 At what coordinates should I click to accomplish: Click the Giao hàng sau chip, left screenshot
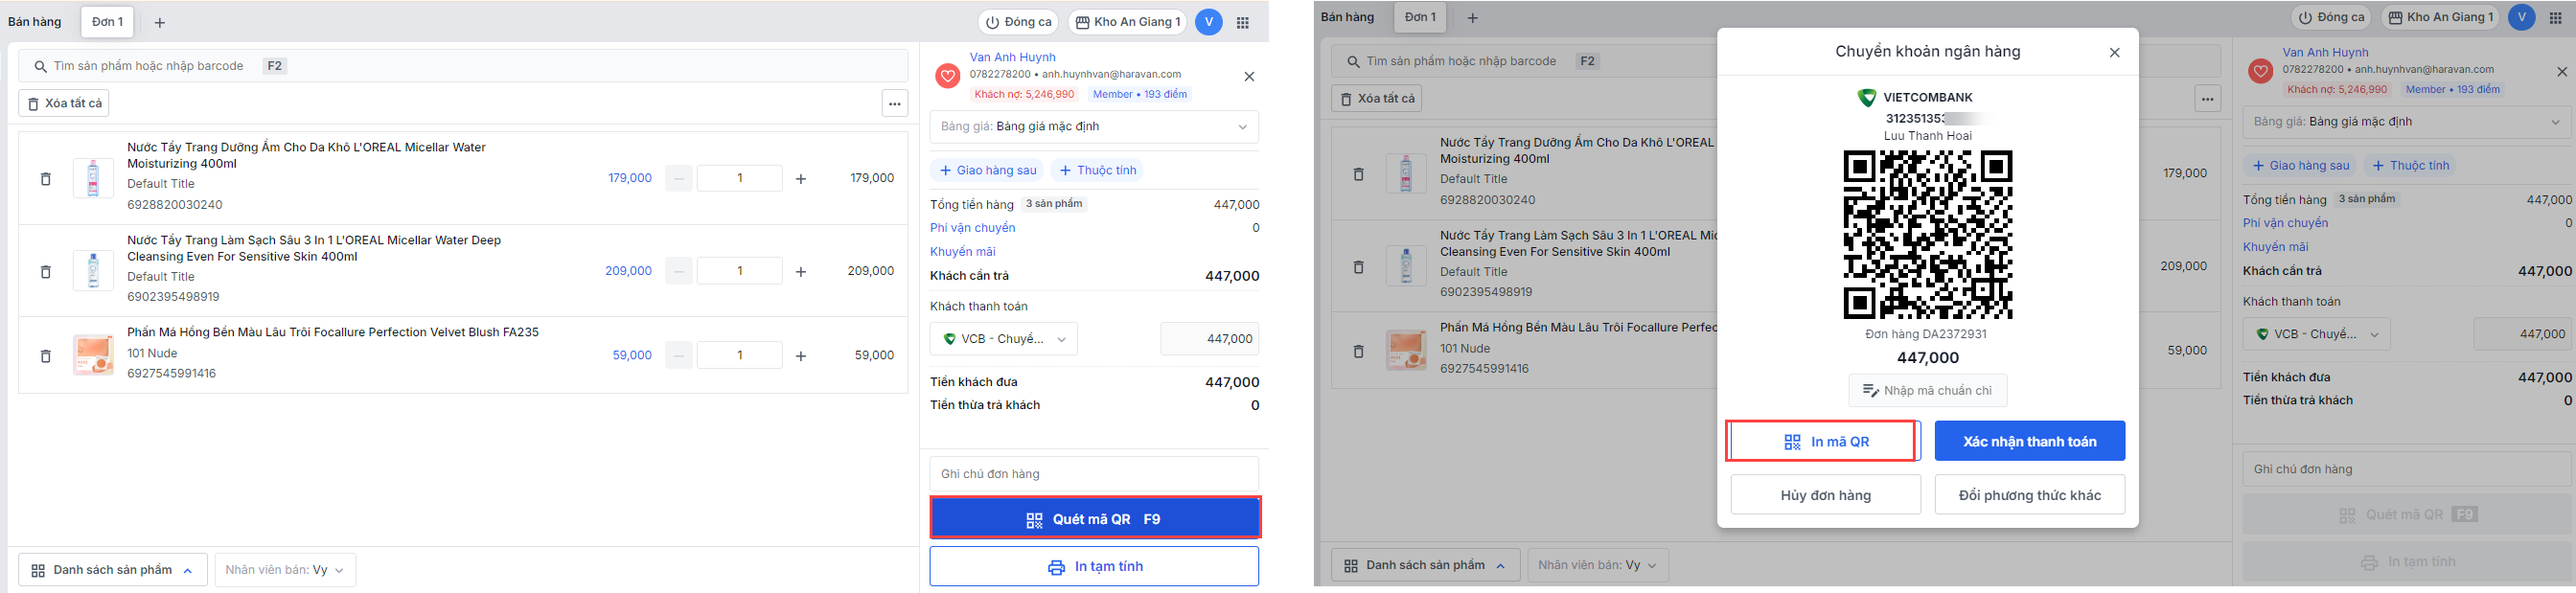(987, 170)
